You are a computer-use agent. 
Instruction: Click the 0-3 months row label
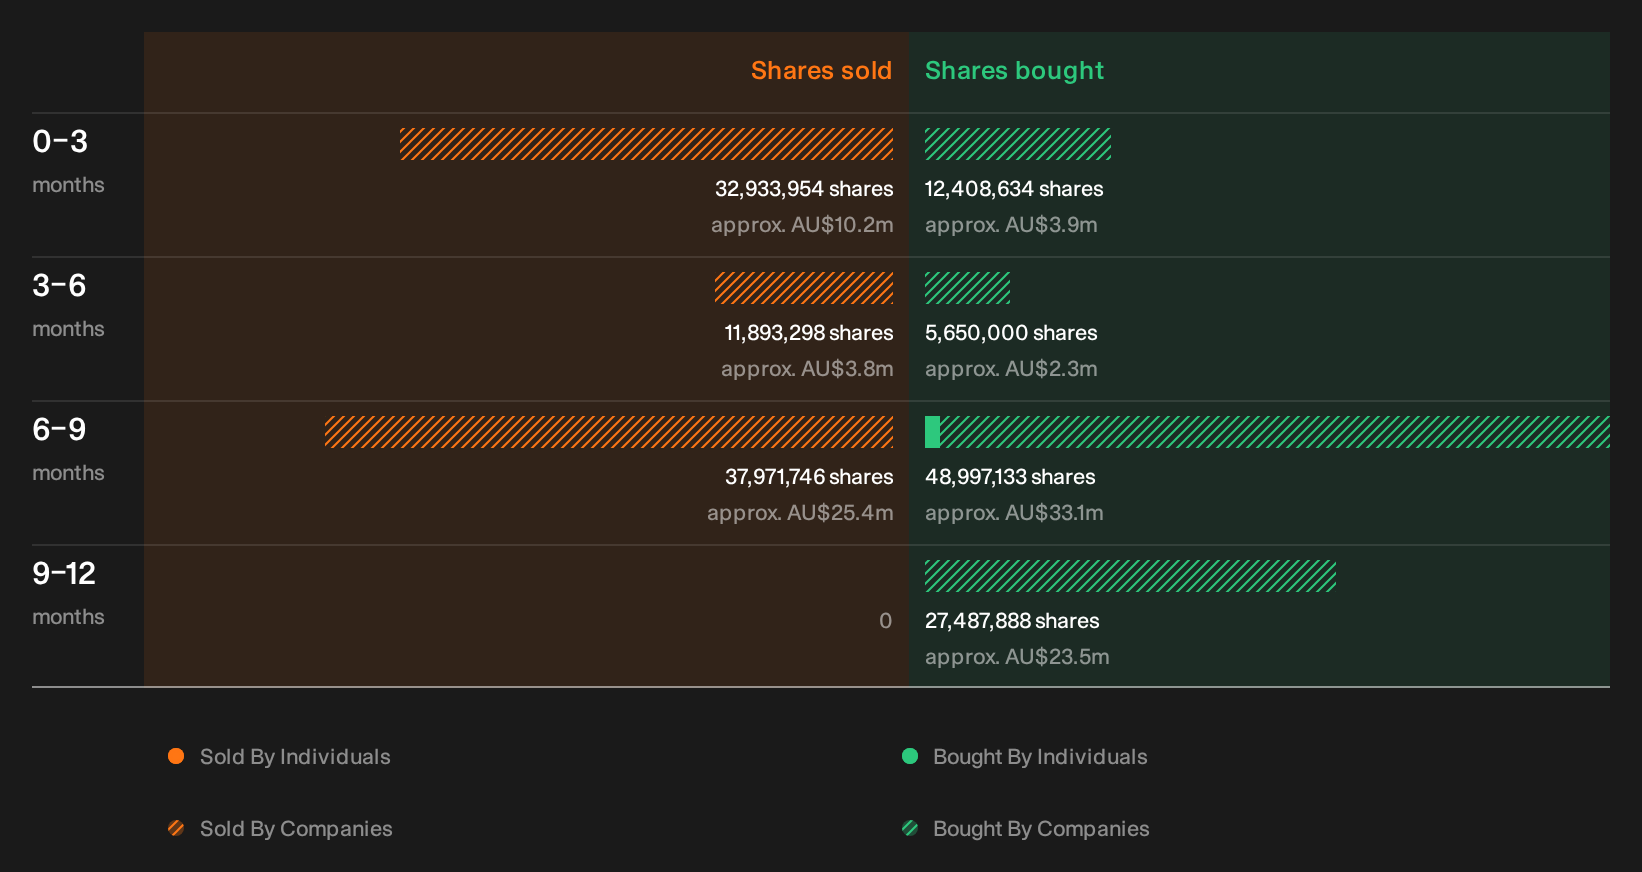(68, 161)
